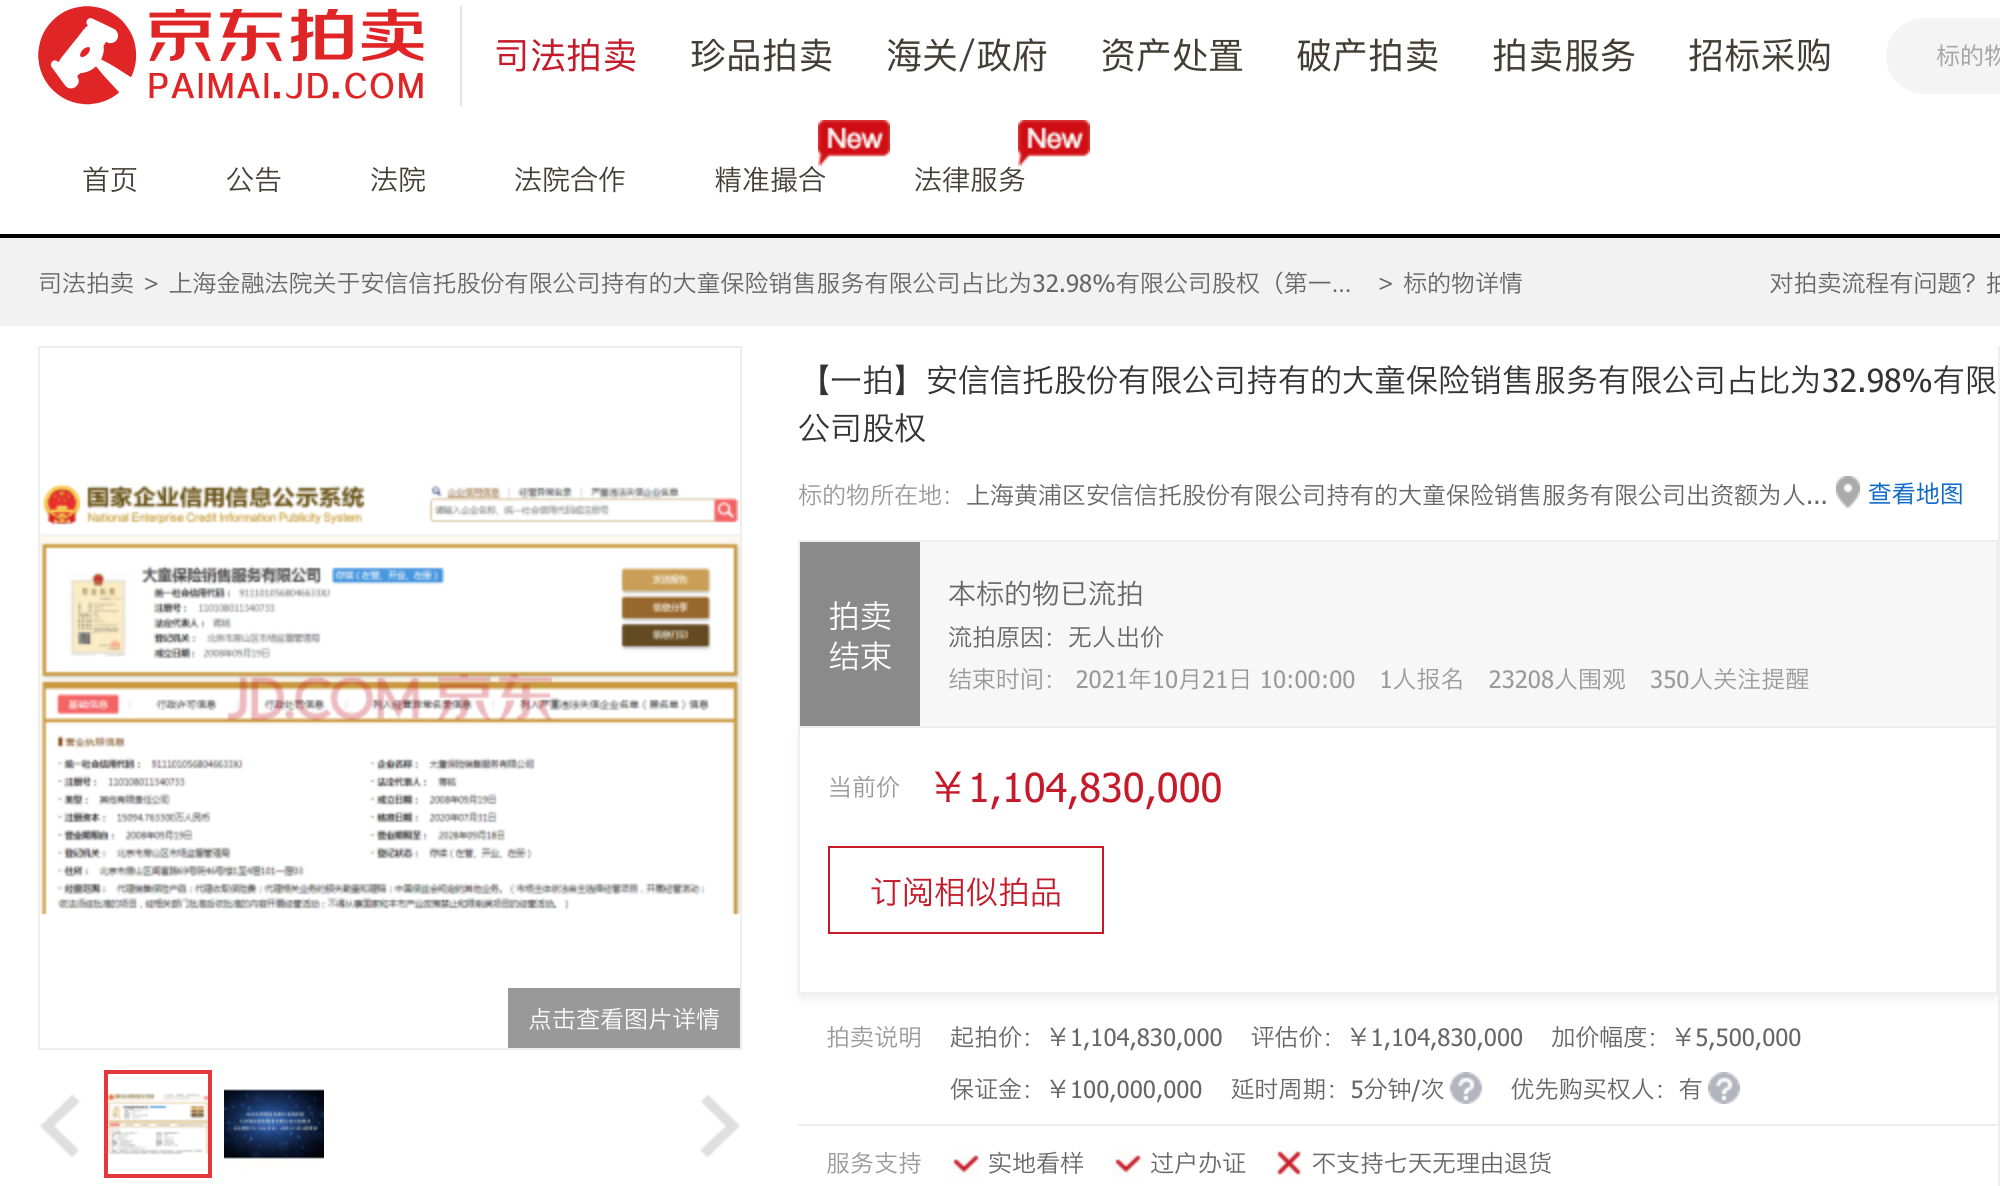Click the JD Paimai logo
Viewport: 2000px width, 1186px height.
click(232, 55)
